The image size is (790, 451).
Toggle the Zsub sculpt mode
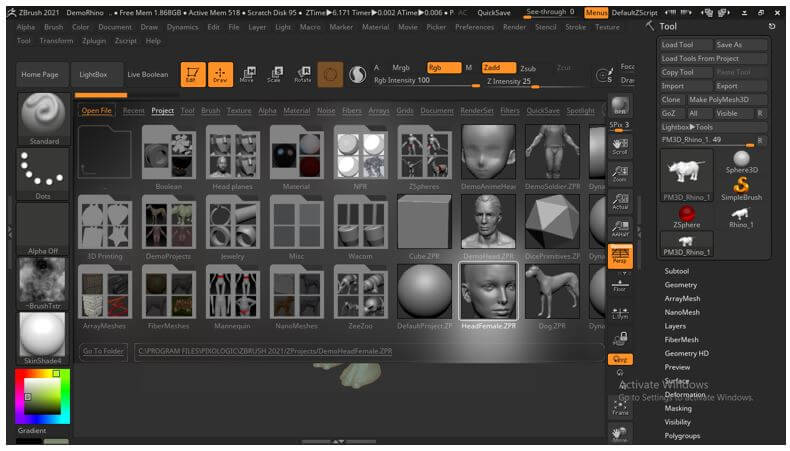click(528, 69)
